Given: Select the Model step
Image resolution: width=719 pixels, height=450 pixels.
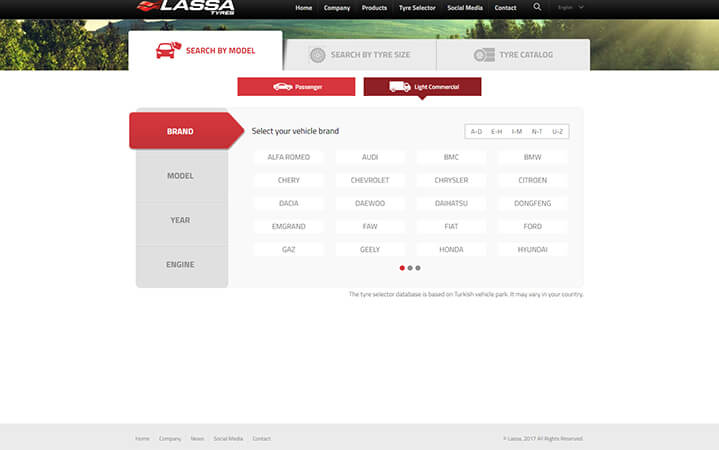Looking at the screenshot, I should coord(182,176).
